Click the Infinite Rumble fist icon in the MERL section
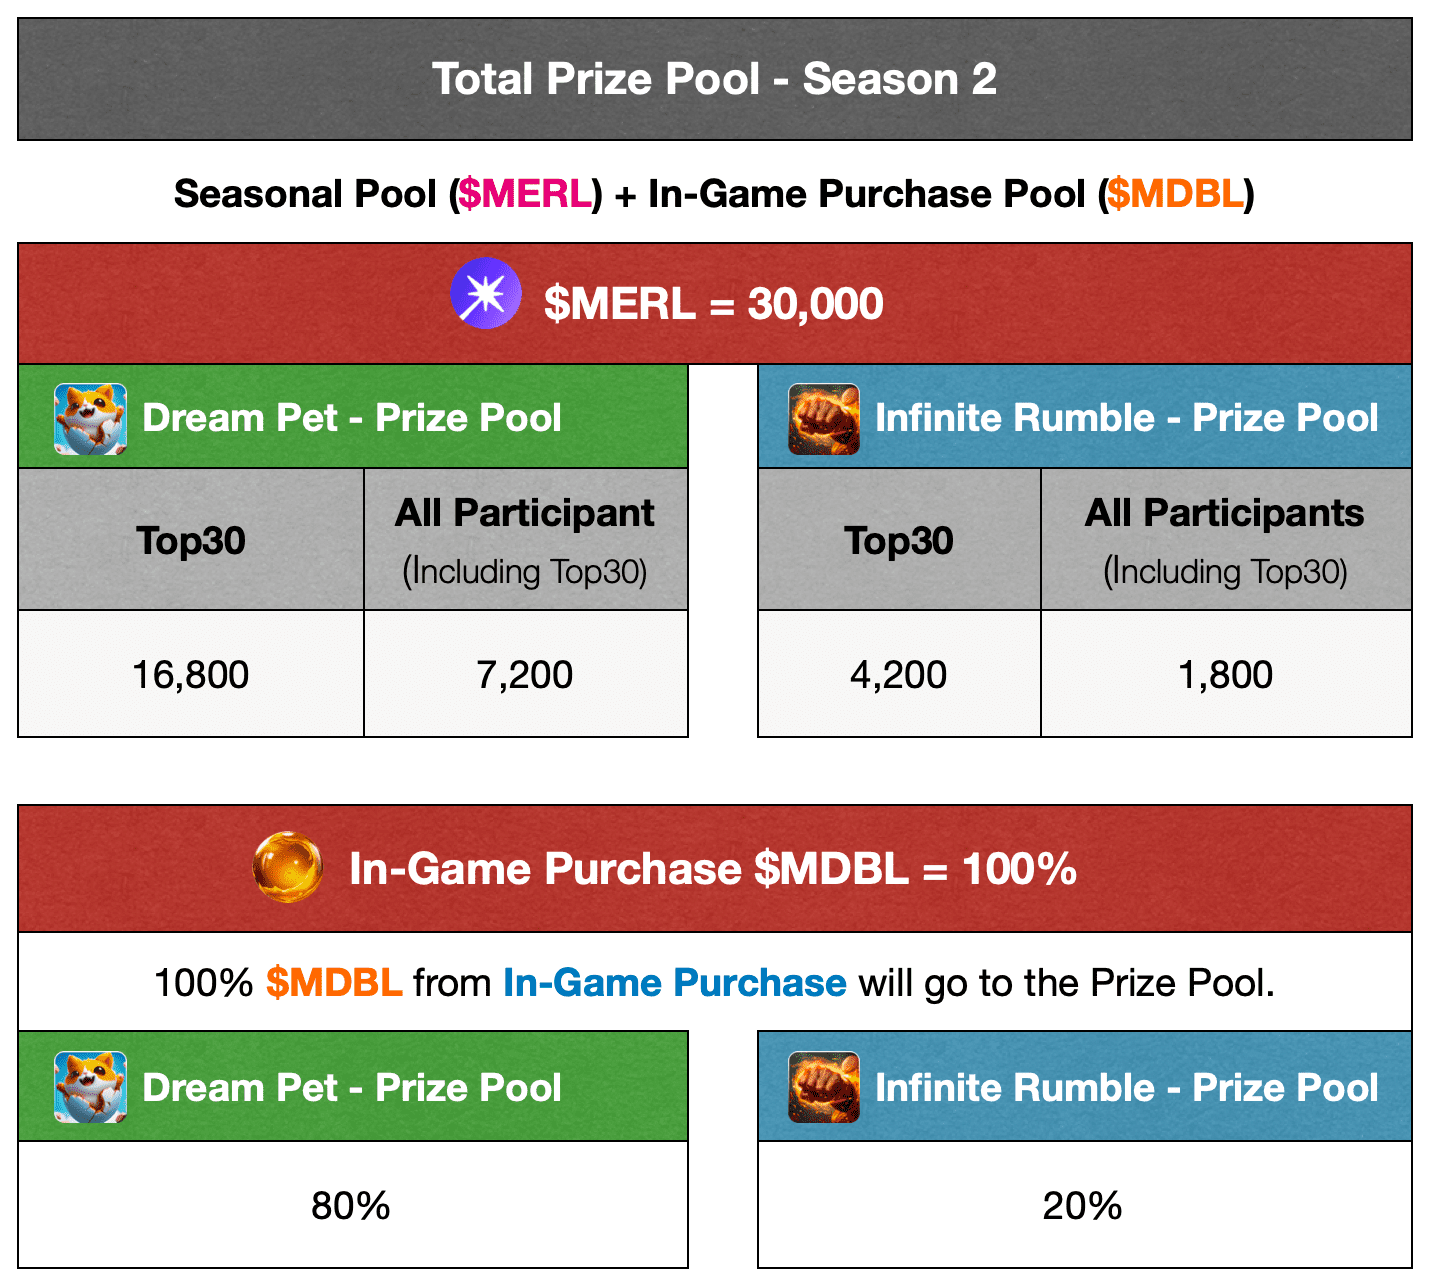This screenshot has height=1288, width=1432. (x=824, y=419)
